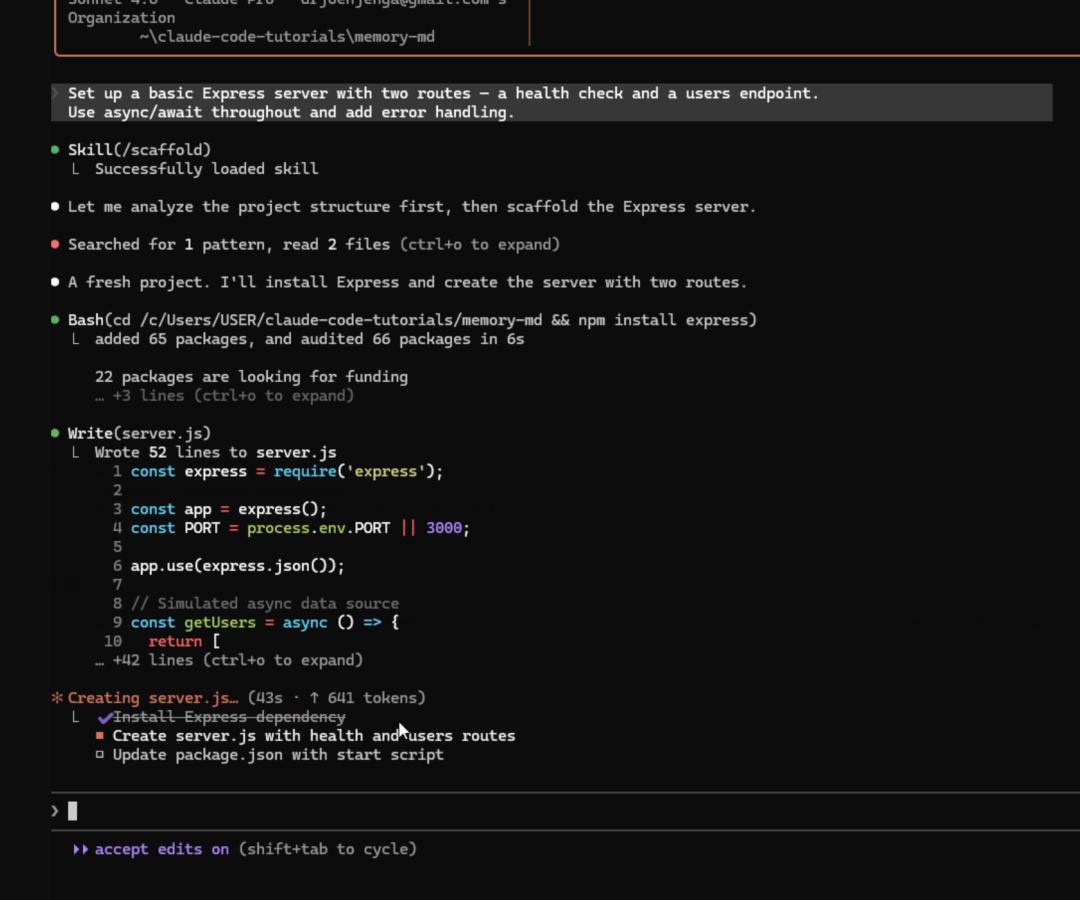Click the checkmark on Install Express dependency

pyautogui.click(x=105, y=717)
